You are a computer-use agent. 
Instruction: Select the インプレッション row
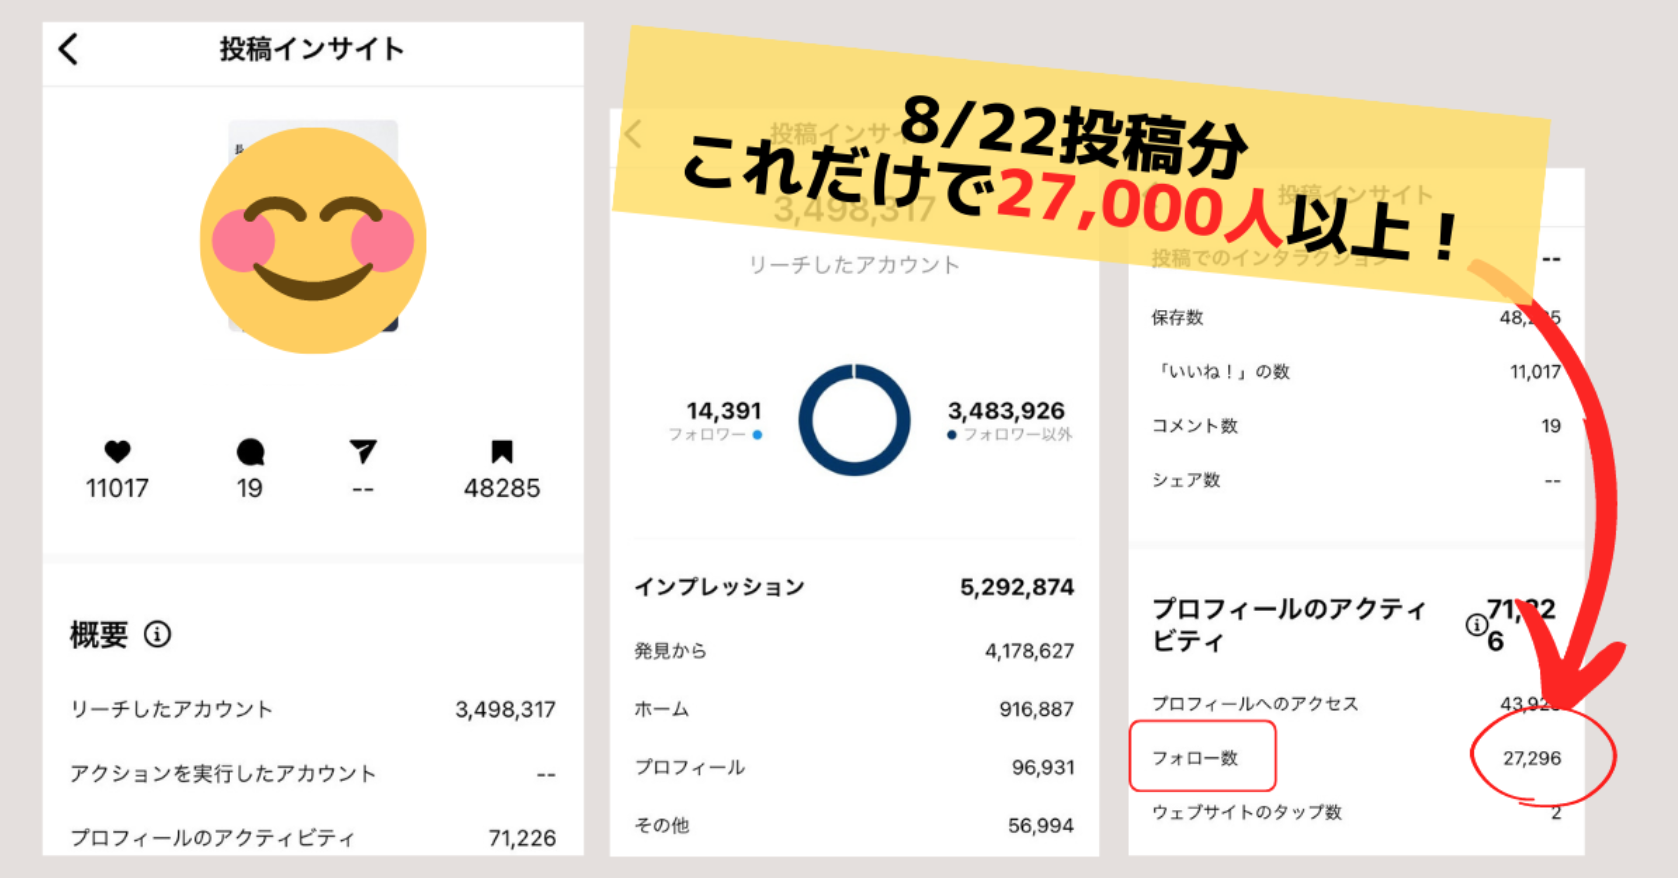click(854, 587)
